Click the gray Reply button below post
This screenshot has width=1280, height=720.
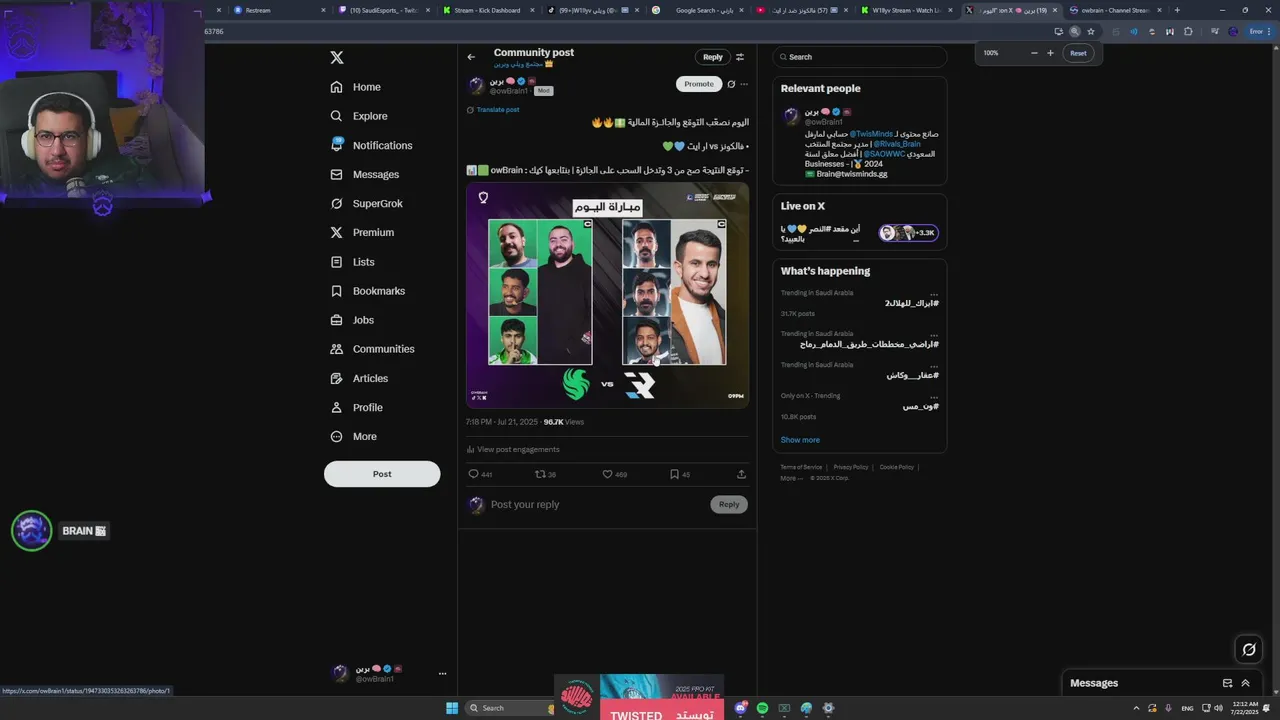[729, 504]
